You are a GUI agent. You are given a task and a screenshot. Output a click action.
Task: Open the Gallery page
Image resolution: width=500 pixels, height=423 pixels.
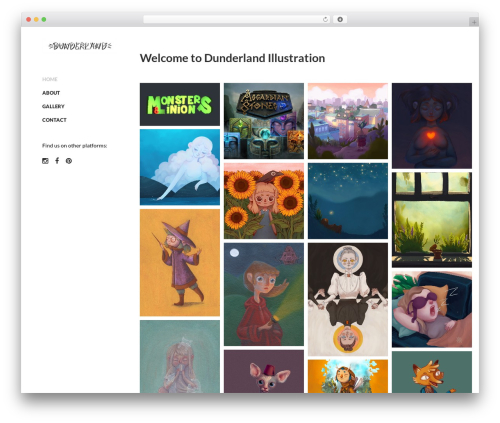53,106
